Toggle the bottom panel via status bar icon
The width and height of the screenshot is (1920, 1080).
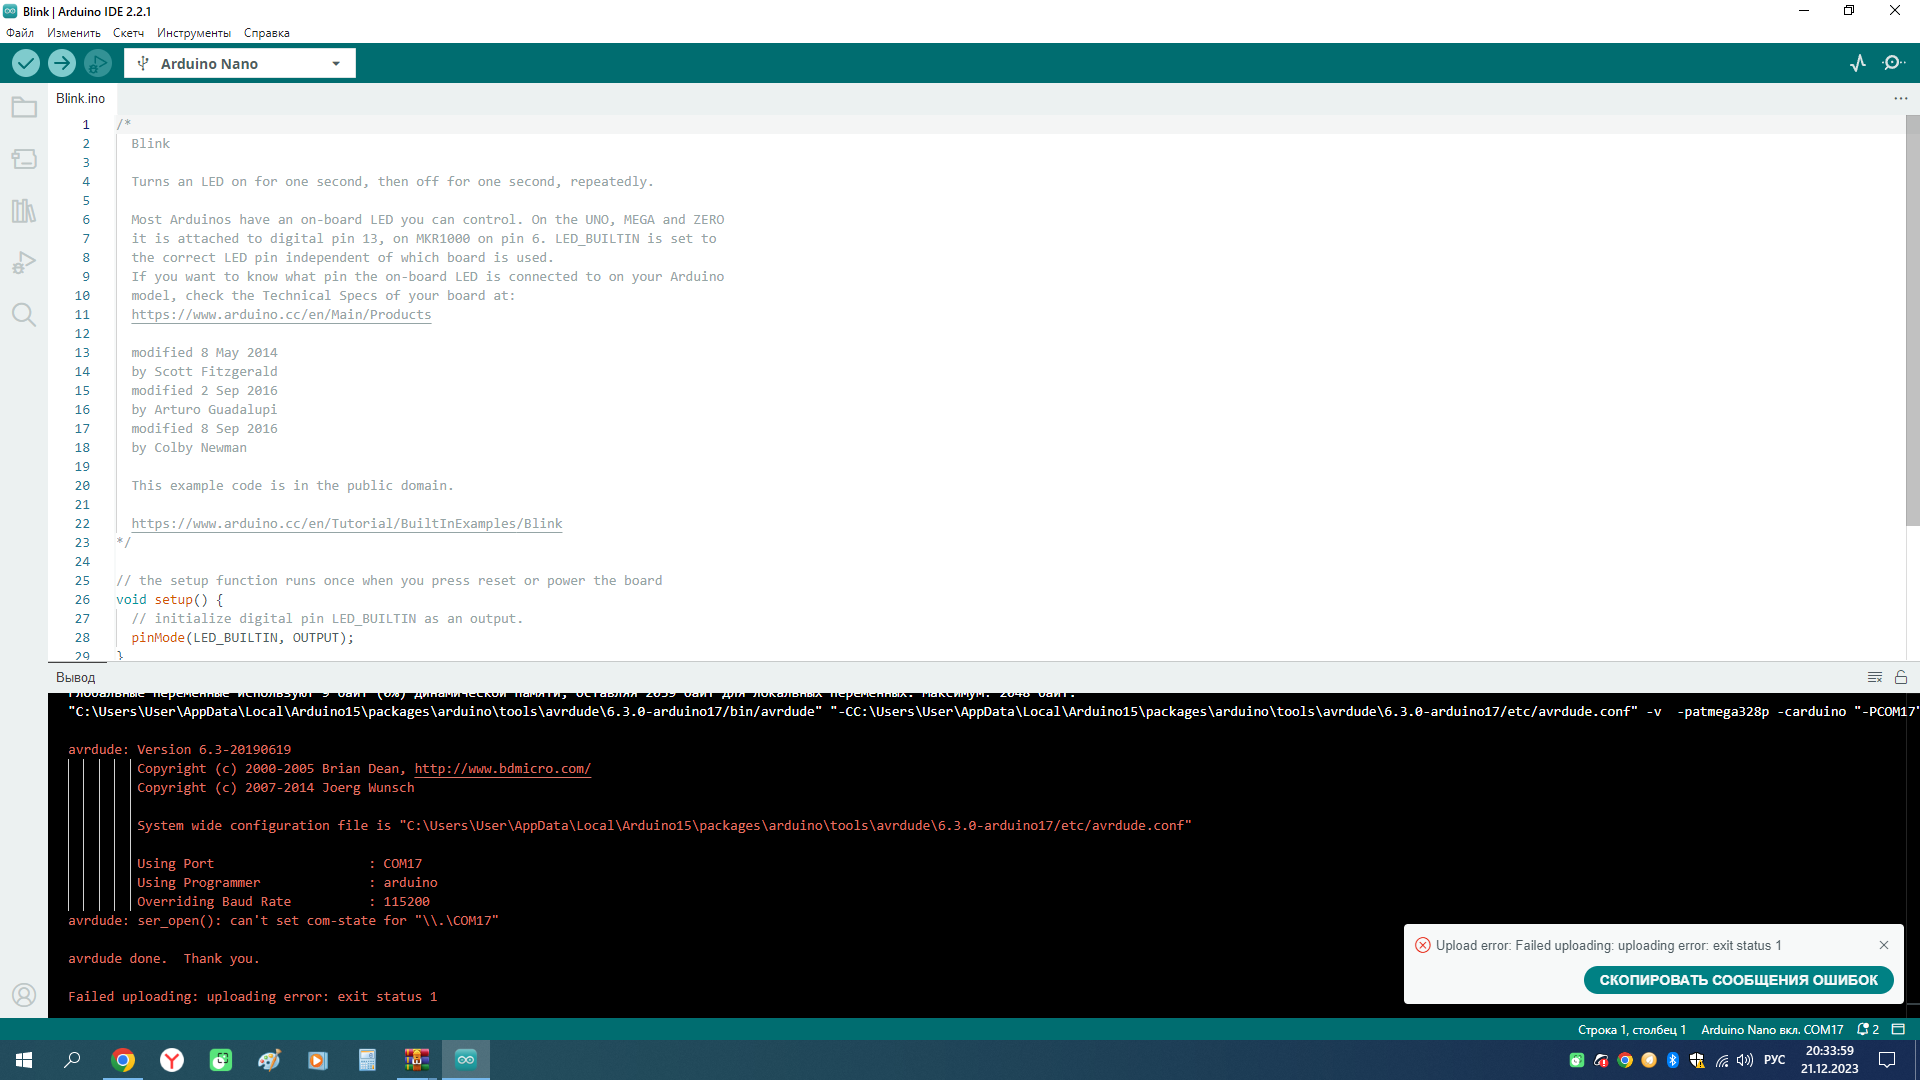tap(1898, 1029)
